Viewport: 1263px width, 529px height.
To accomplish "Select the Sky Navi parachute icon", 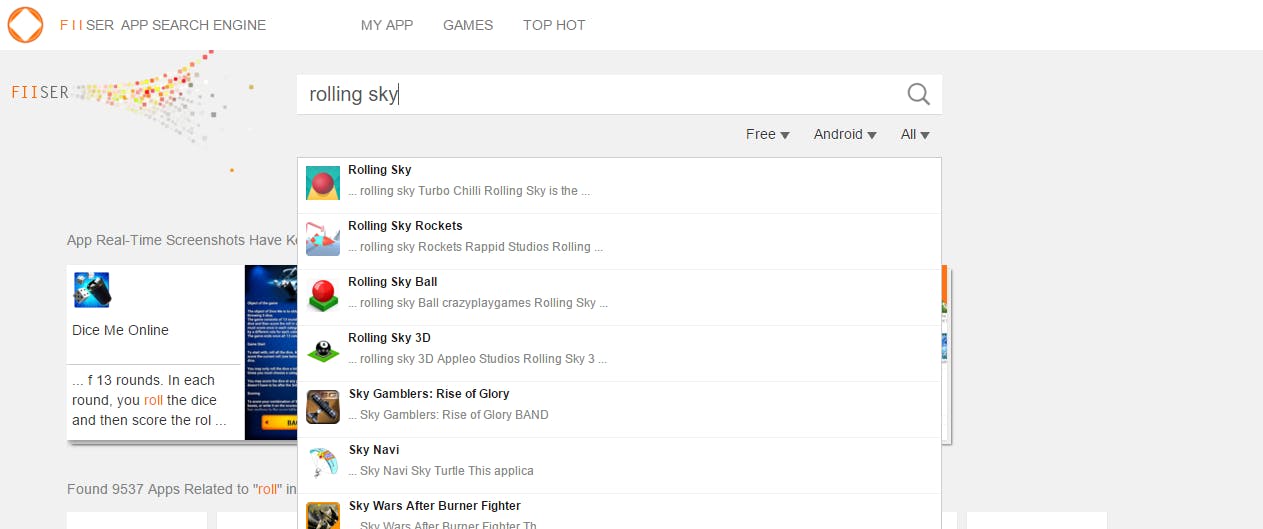I will tap(323, 463).
